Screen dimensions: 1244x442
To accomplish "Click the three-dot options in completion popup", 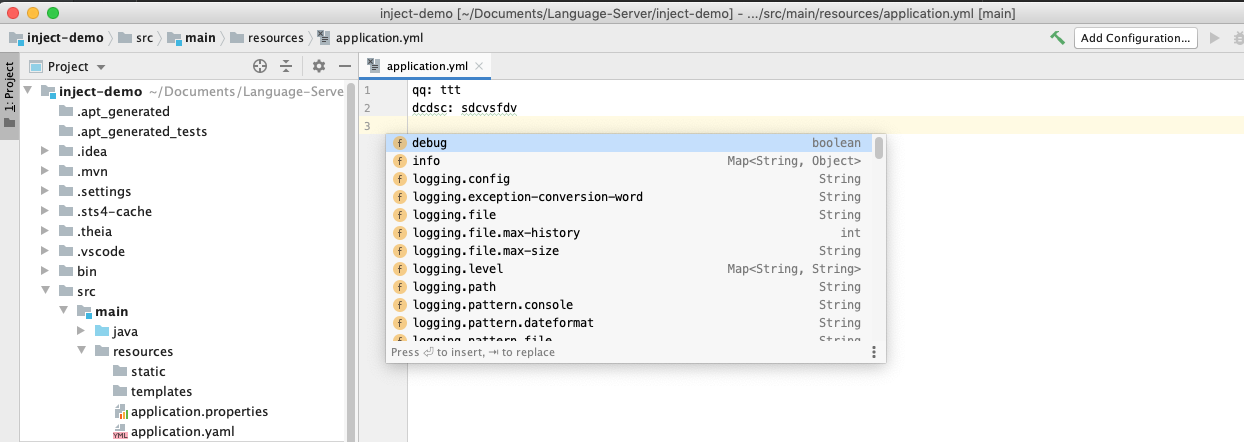I will click(873, 352).
